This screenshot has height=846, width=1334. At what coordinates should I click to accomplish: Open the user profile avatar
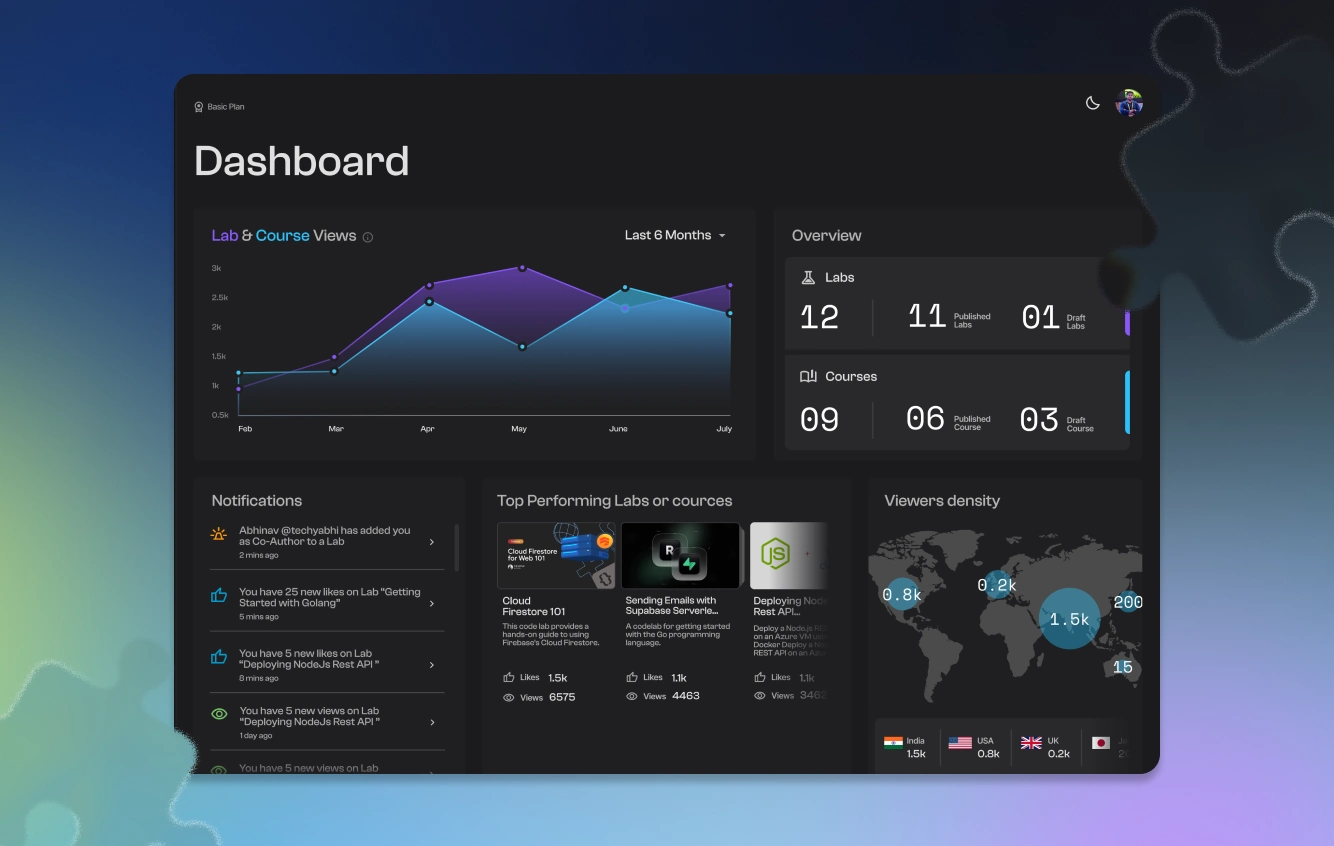point(1129,103)
